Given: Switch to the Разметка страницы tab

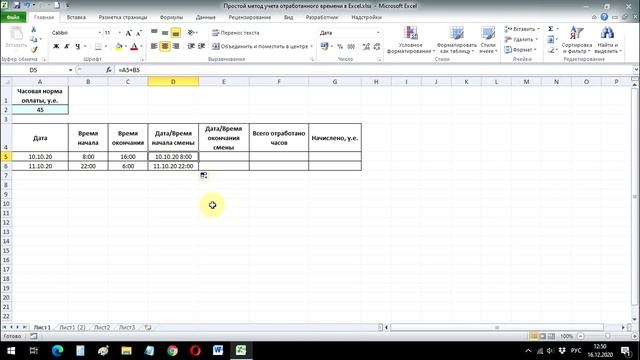Looking at the screenshot, I should pos(123,17).
